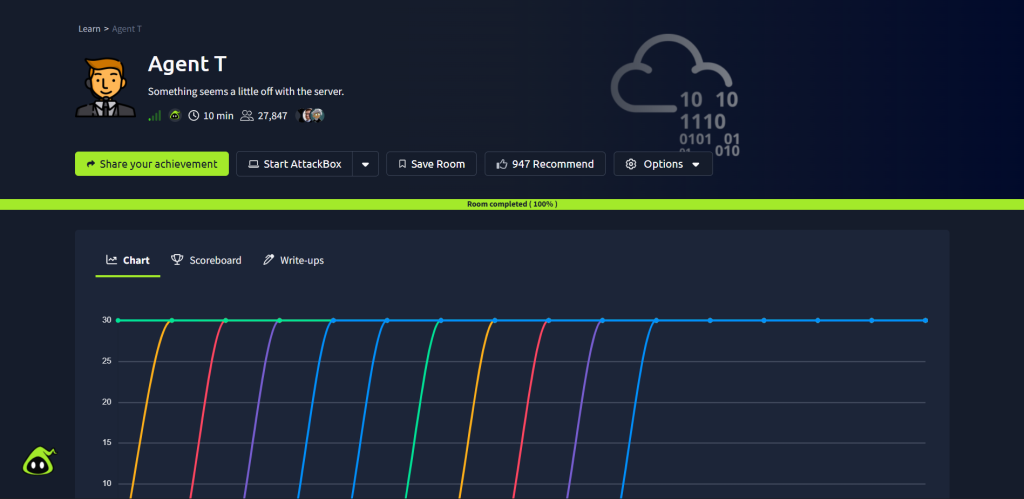Launch the Start AttackBox button
Screen dimensions: 1024x499
295,164
